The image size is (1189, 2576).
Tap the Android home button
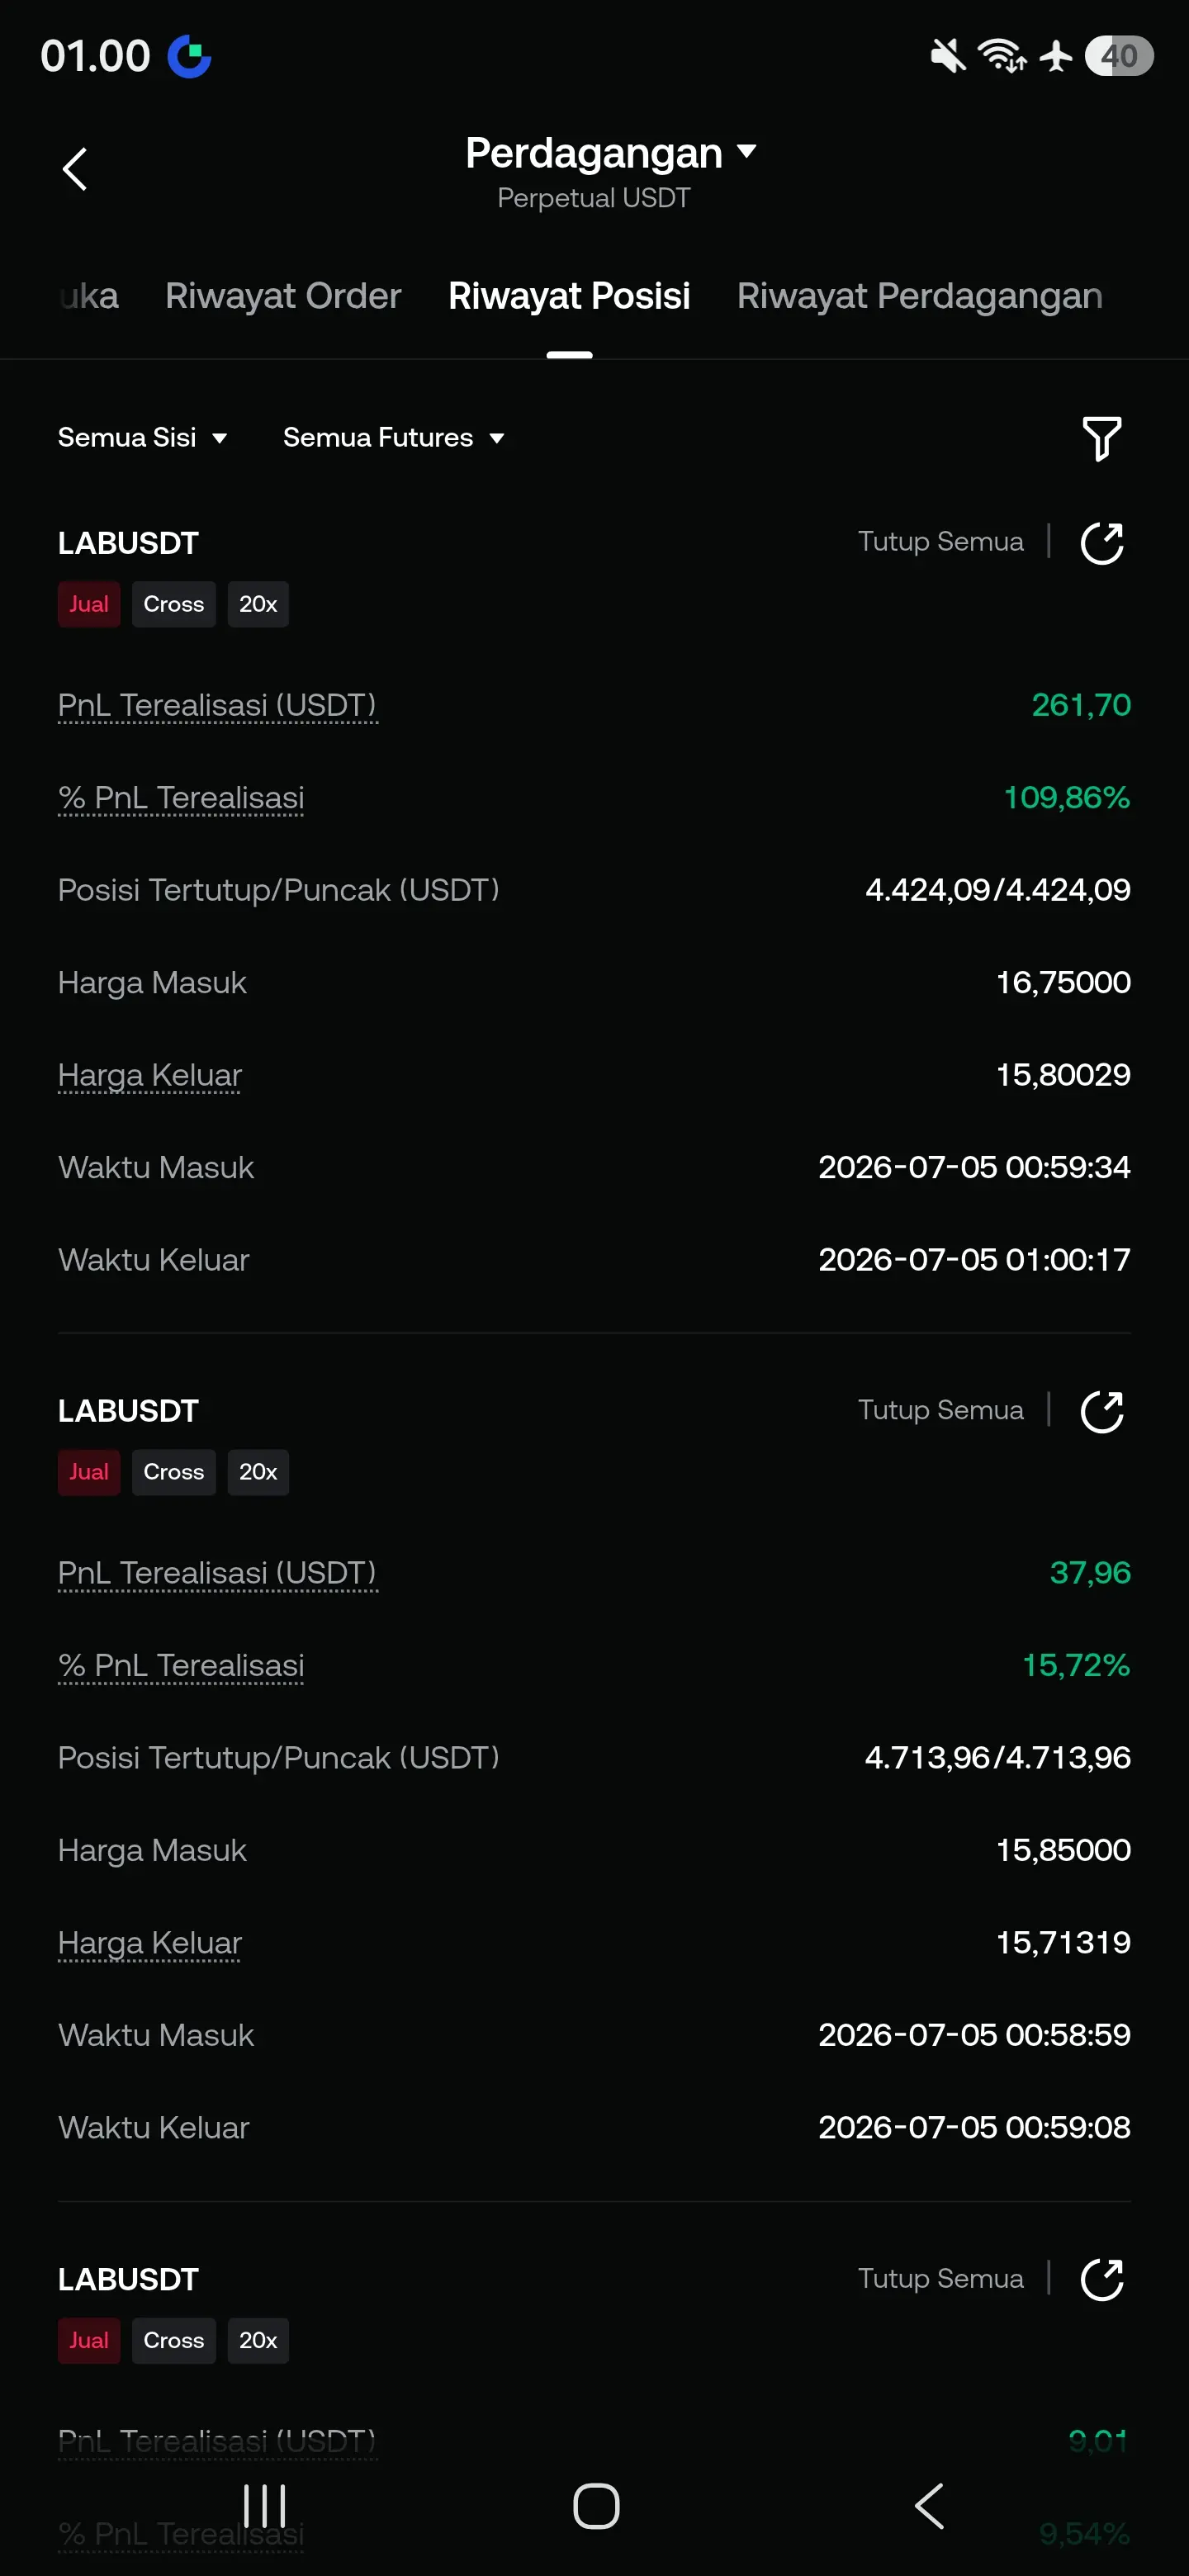tap(596, 2506)
